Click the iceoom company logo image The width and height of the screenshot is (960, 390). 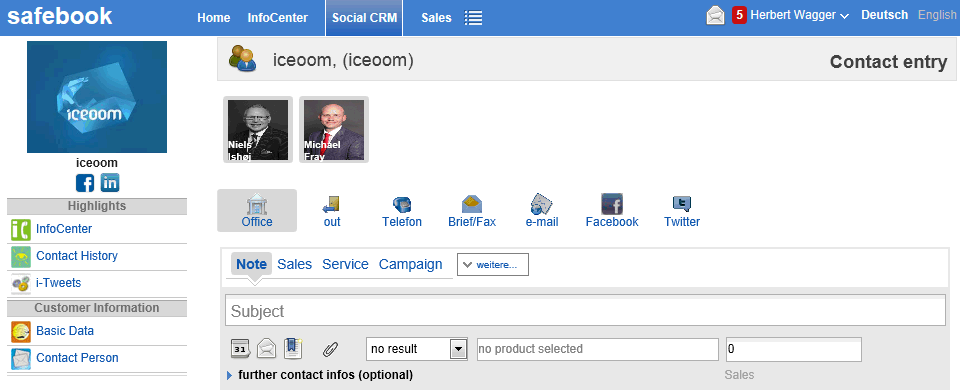point(97,97)
